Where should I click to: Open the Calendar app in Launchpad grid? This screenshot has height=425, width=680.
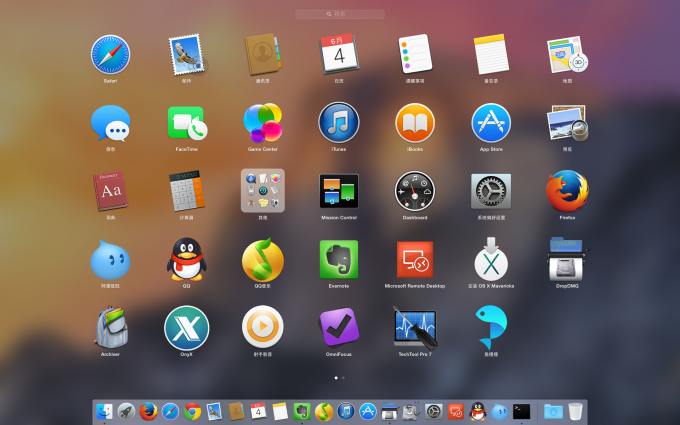pyautogui.click(x=339, y=54)
